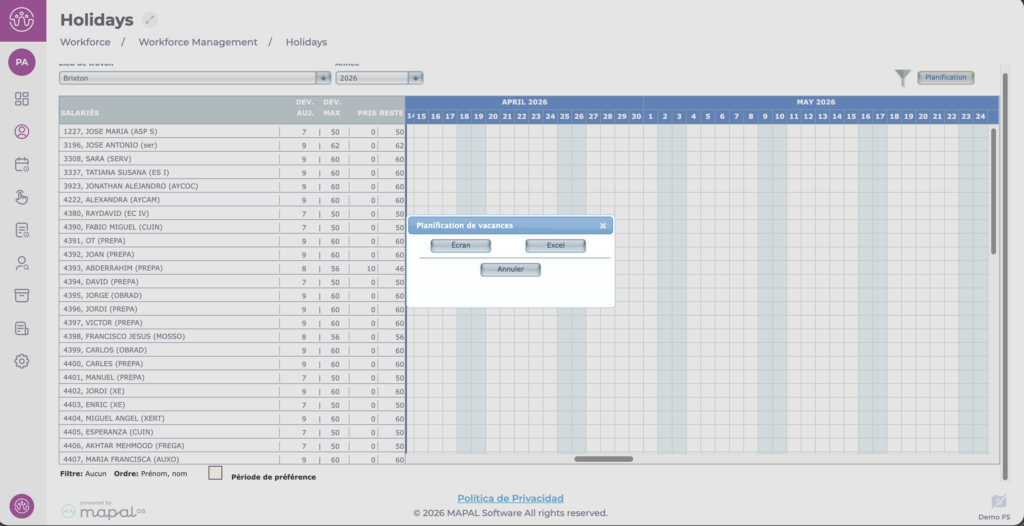This screenshot has width=1024, height=526.
Task: Click the expand icon beside Holidays title
Action: (x=150, y=20)
